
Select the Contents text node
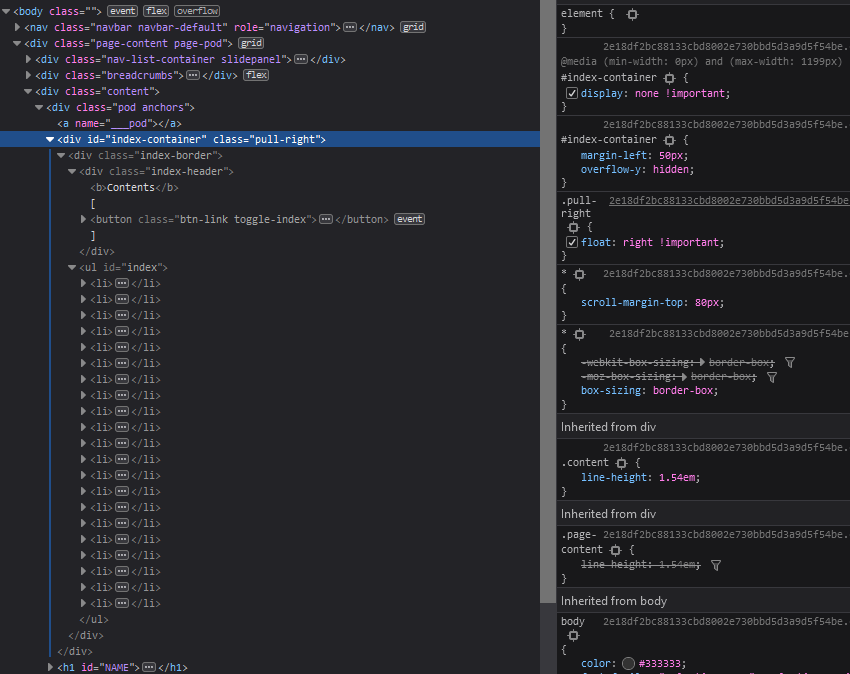click(131, 188)
